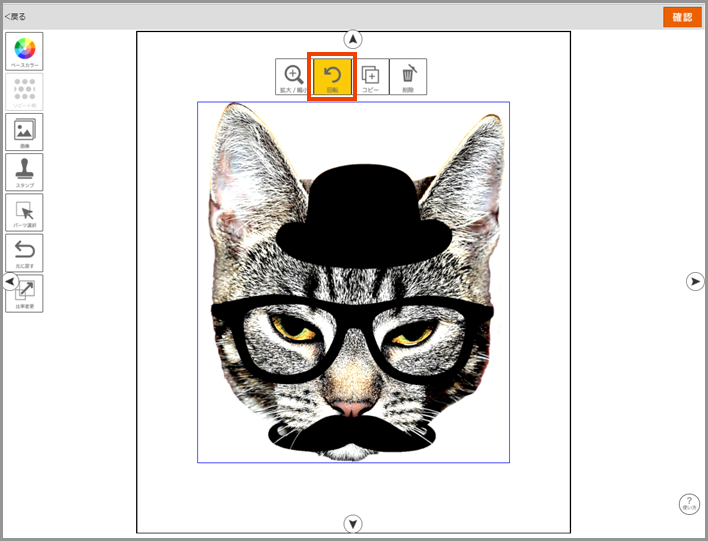Open the base color (ベースカラー) wheel tool

tap(24, 51)
